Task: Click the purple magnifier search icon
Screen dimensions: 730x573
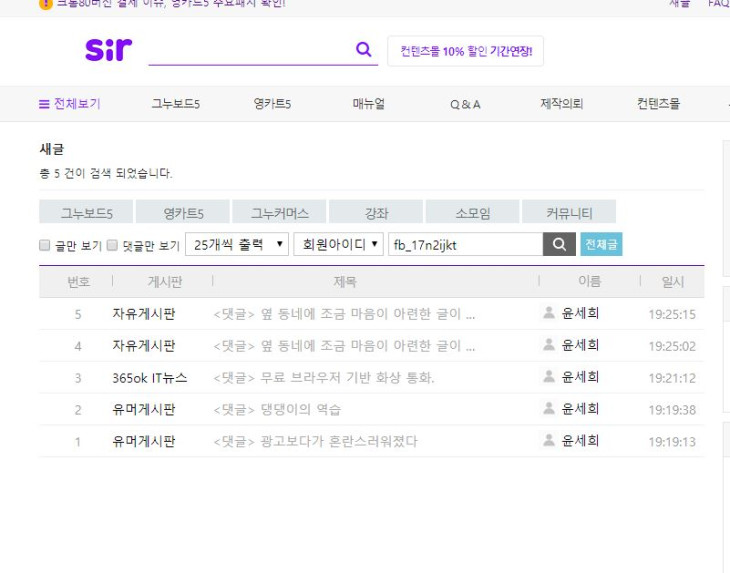Action: coord(363,50)
